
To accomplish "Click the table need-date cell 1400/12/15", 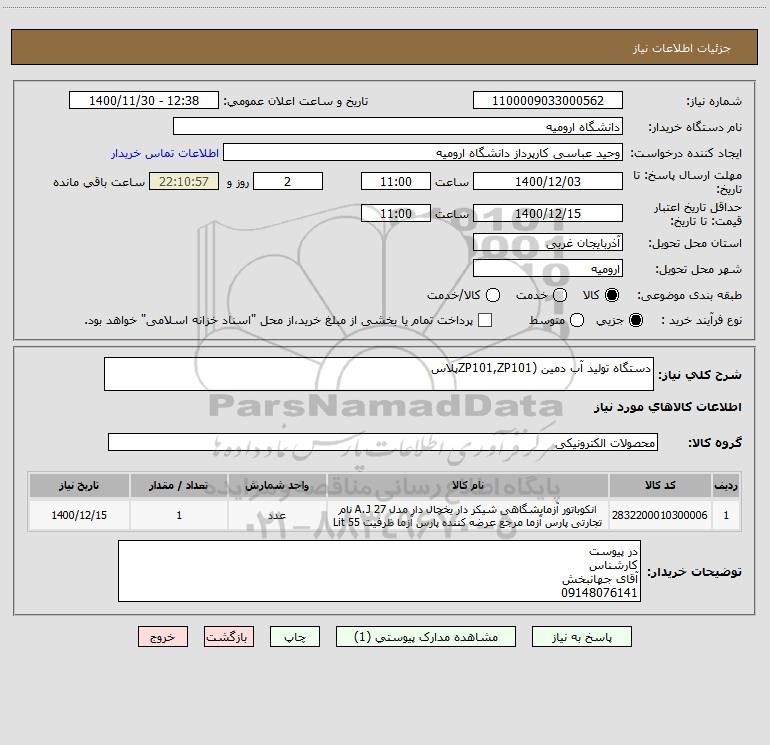I will (79, 515).
